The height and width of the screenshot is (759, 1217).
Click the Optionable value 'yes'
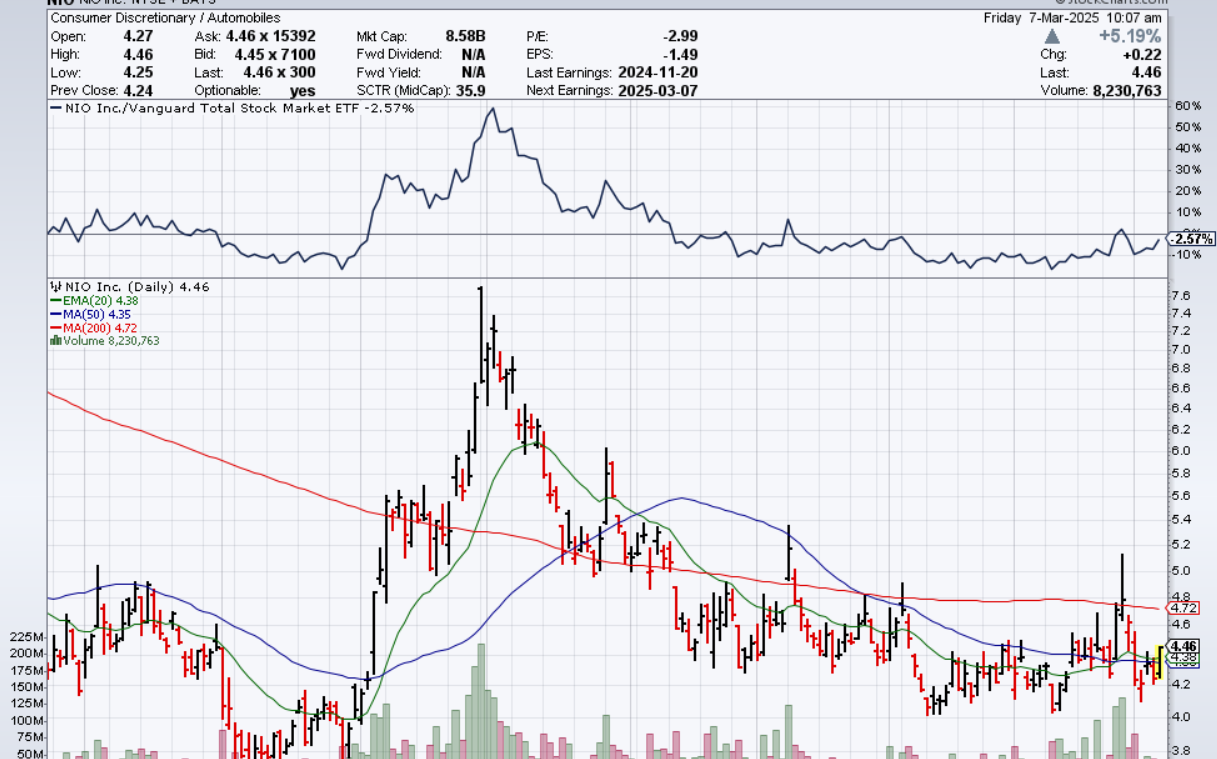(x=303, y=91)
